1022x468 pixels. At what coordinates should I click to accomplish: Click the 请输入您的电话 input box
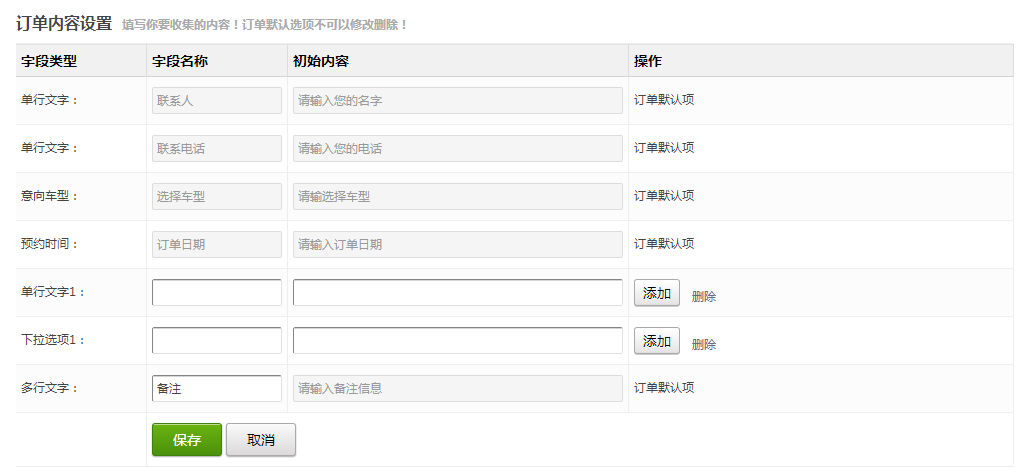[x=457, y=148]
